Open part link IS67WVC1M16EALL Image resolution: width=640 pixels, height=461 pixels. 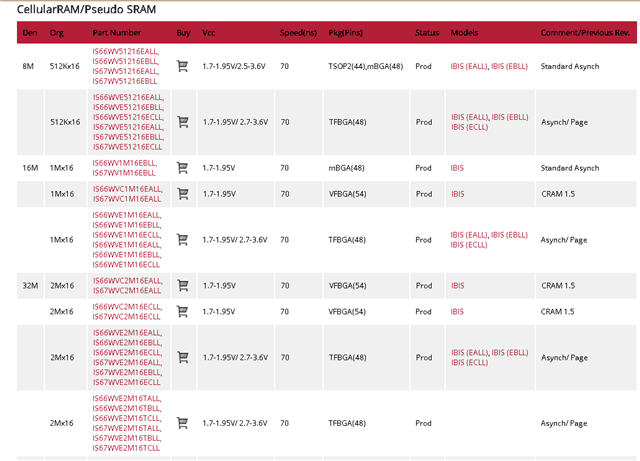click(127, 199)
